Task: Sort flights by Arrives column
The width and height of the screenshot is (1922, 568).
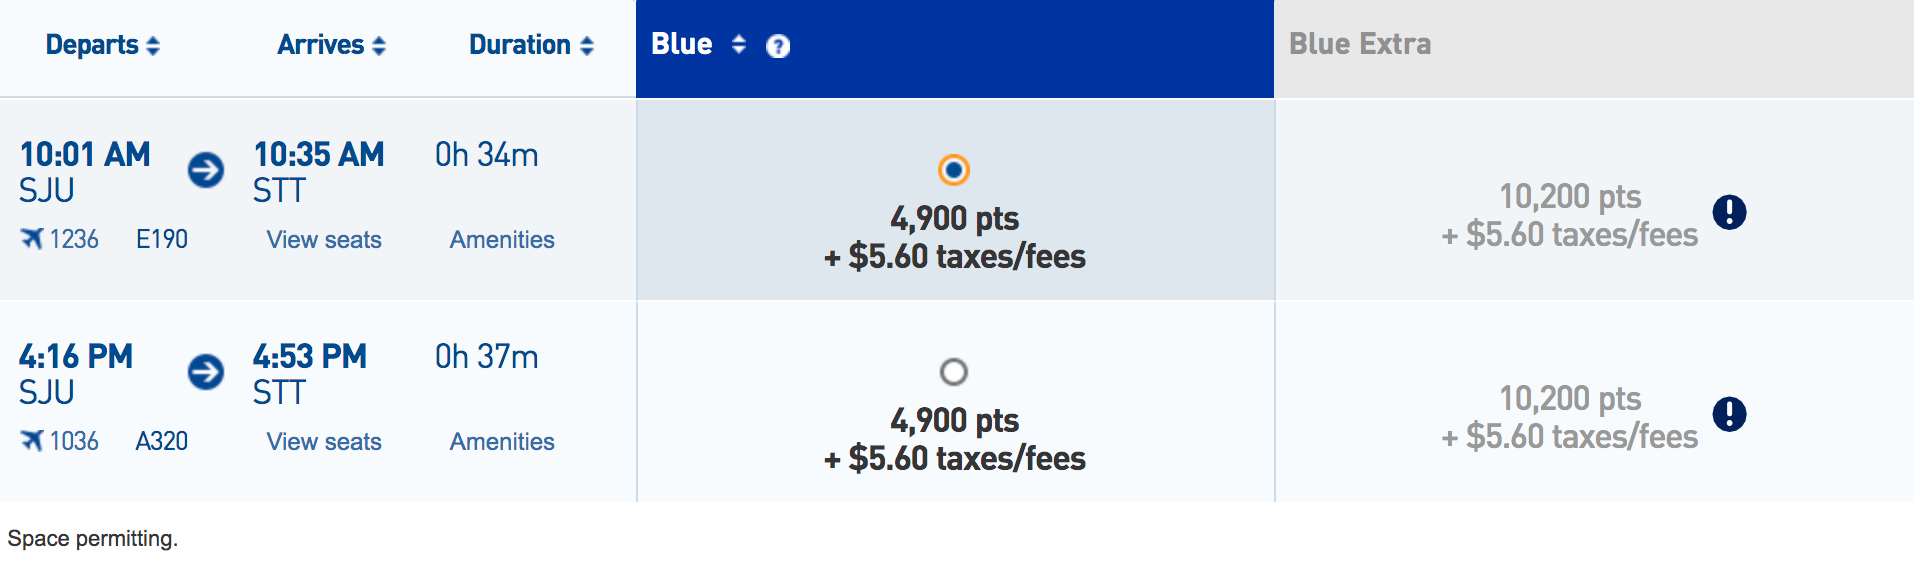Action: coord(331,45)
